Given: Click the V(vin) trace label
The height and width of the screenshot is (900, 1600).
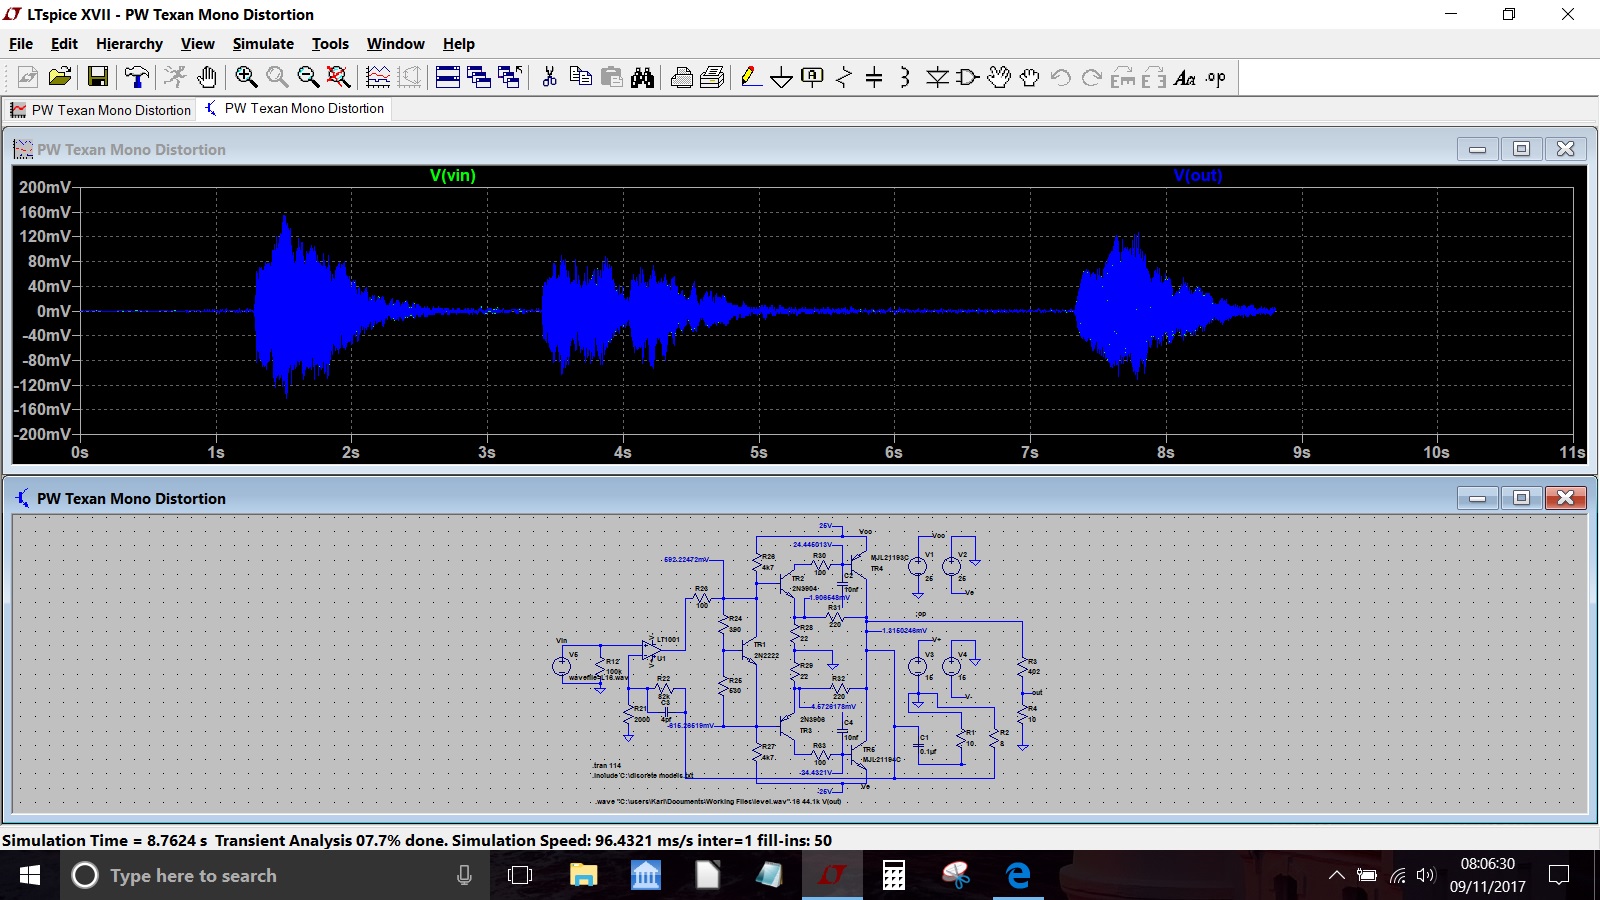Looking at the screenshot, I should [x=453, y=176].
